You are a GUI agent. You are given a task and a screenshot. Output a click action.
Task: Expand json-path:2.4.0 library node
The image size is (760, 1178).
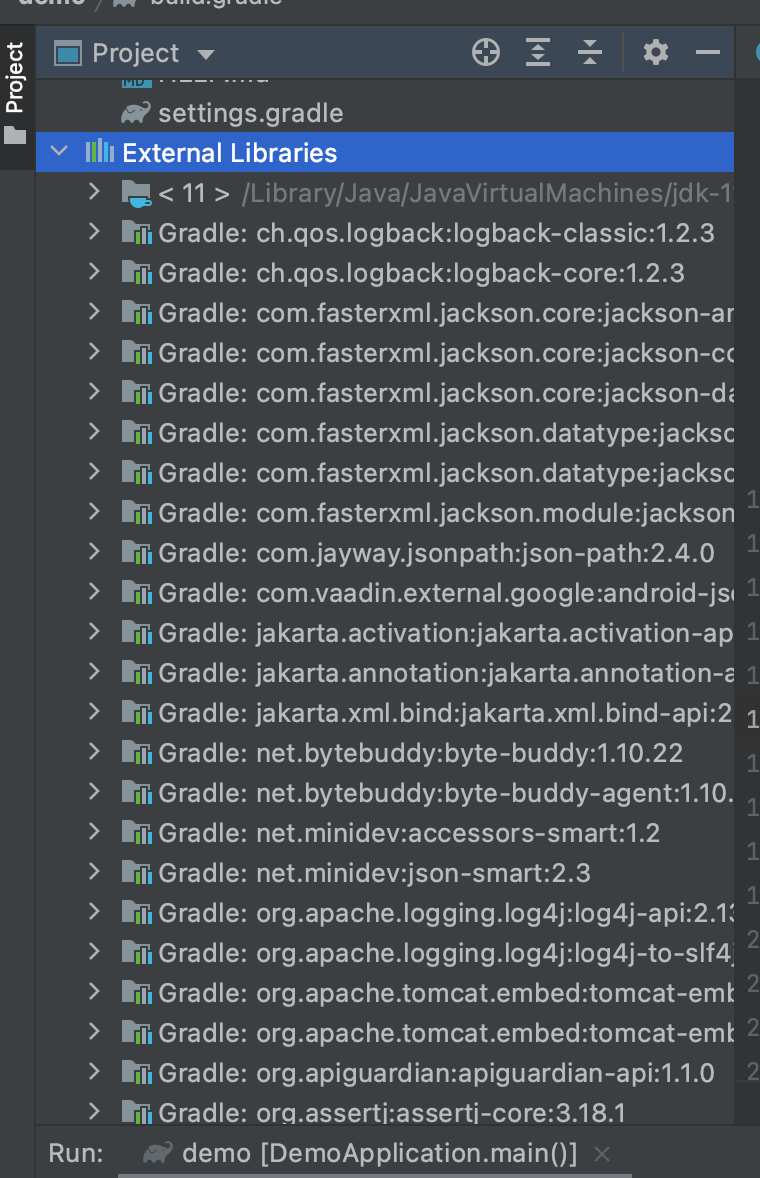(94, 552)
